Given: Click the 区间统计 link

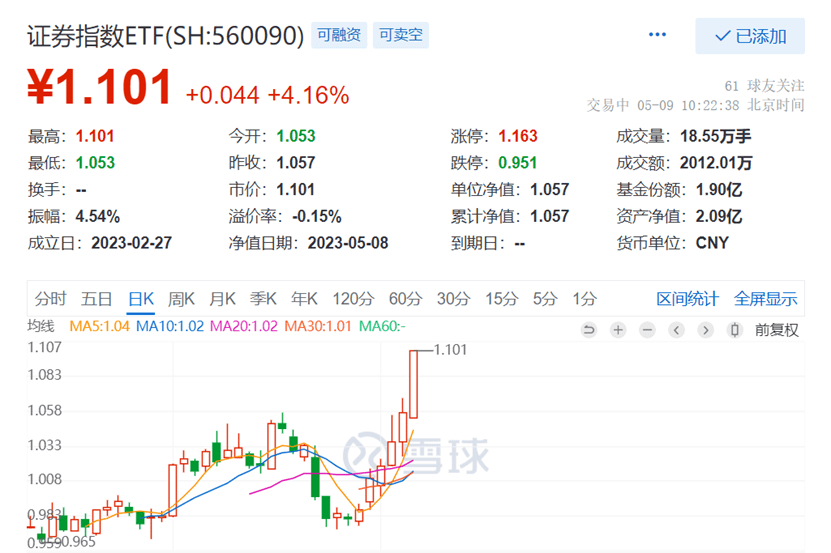Looking at the screenshot, I should tap(687, 298).
